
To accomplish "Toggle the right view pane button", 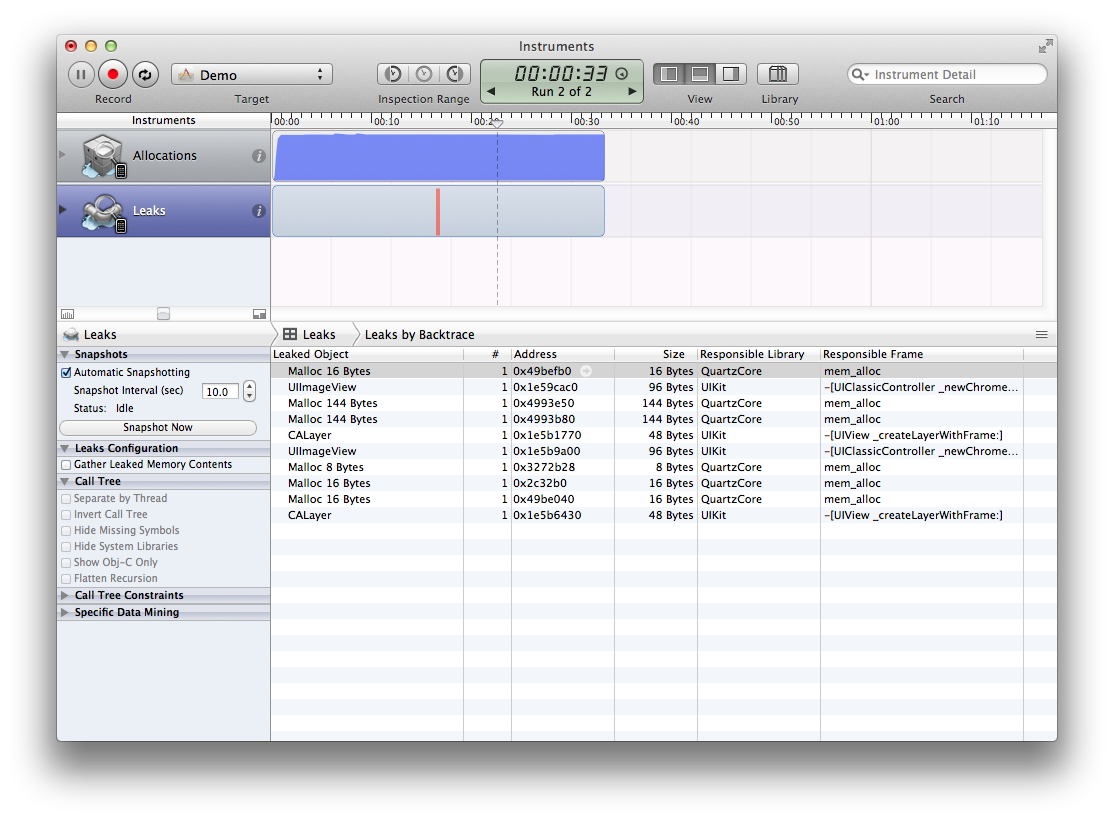I will [x=731, y=74].
